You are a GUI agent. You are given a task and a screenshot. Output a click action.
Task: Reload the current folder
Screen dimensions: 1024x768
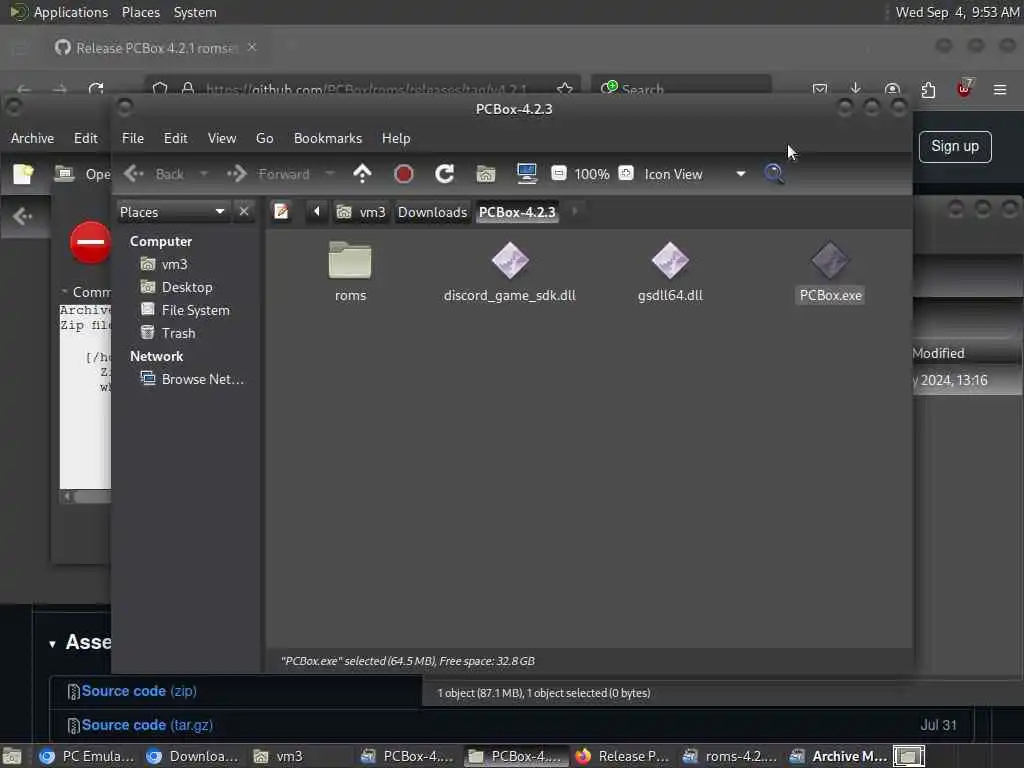tap(445, 174)
